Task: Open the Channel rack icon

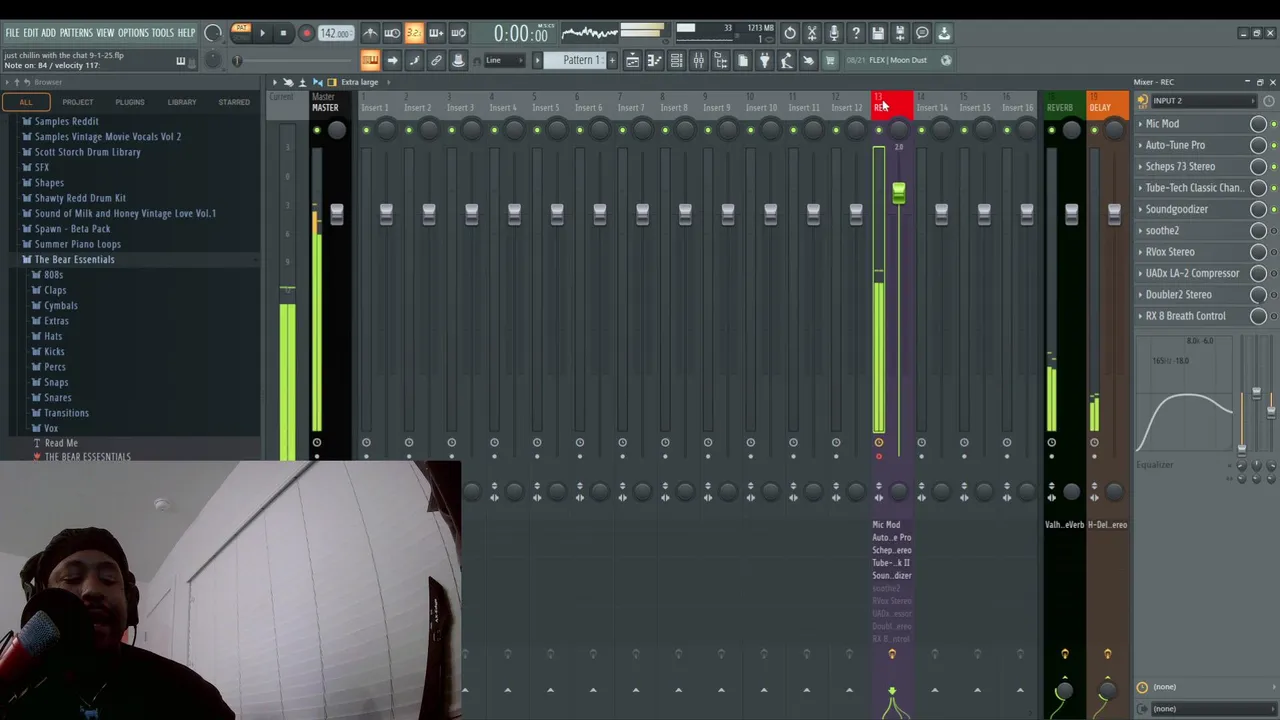Action: pos(676,61)
